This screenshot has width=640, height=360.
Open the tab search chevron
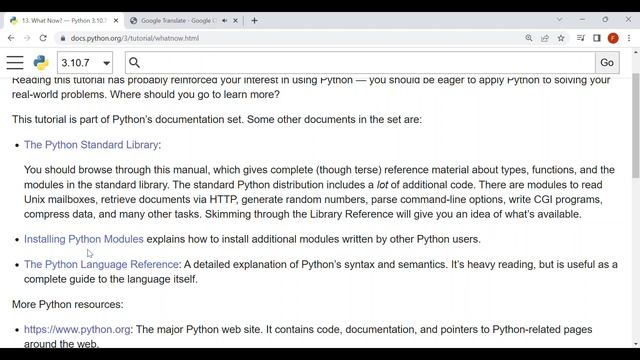click(560, 20)
